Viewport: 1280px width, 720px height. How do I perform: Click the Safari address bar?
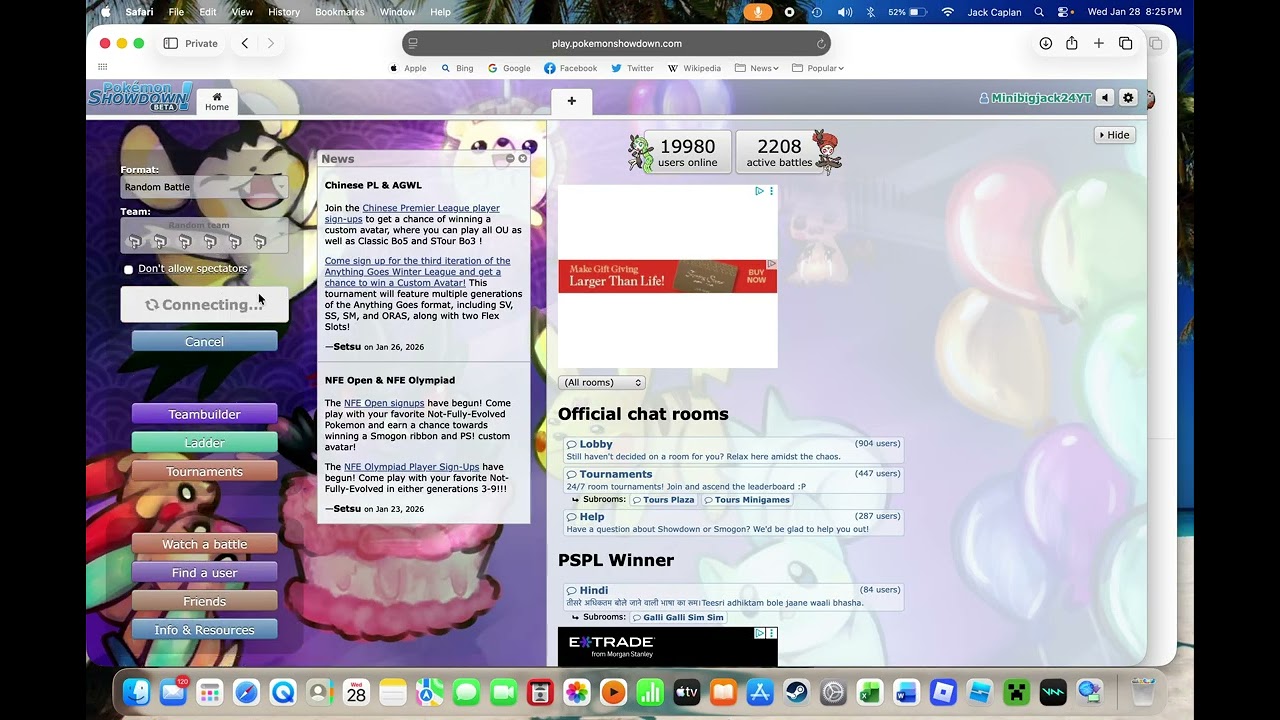tap(616, 44)
